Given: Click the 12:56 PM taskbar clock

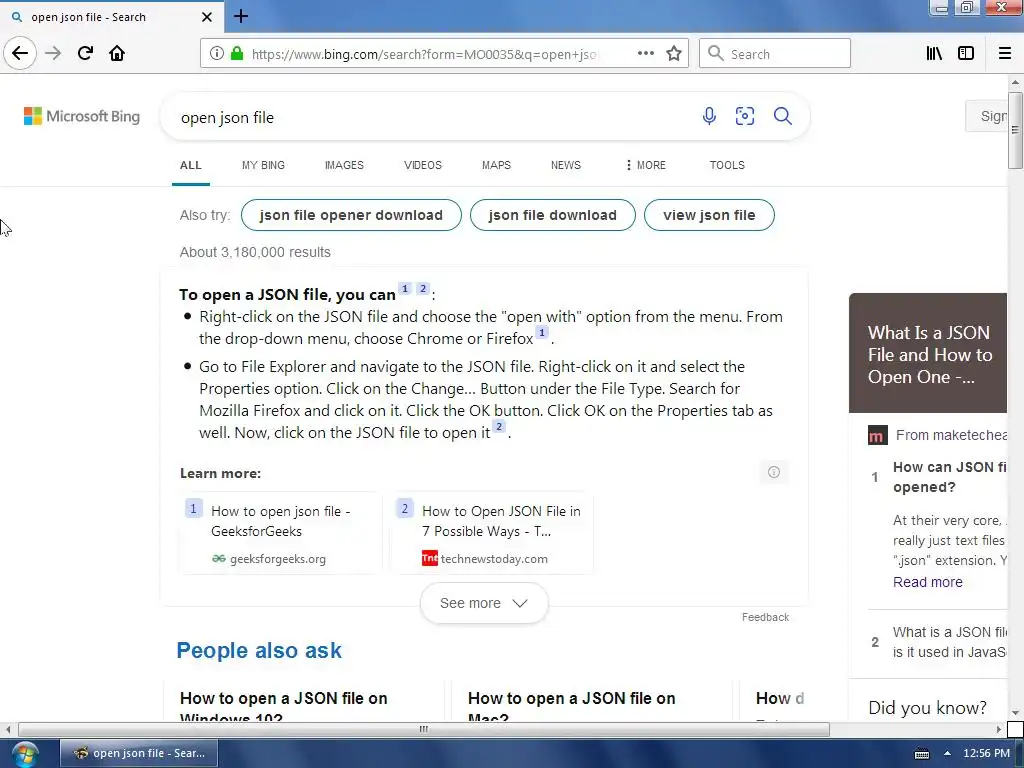Looking at the screenshot, I should pyautogui.click(x=986, y=753).
